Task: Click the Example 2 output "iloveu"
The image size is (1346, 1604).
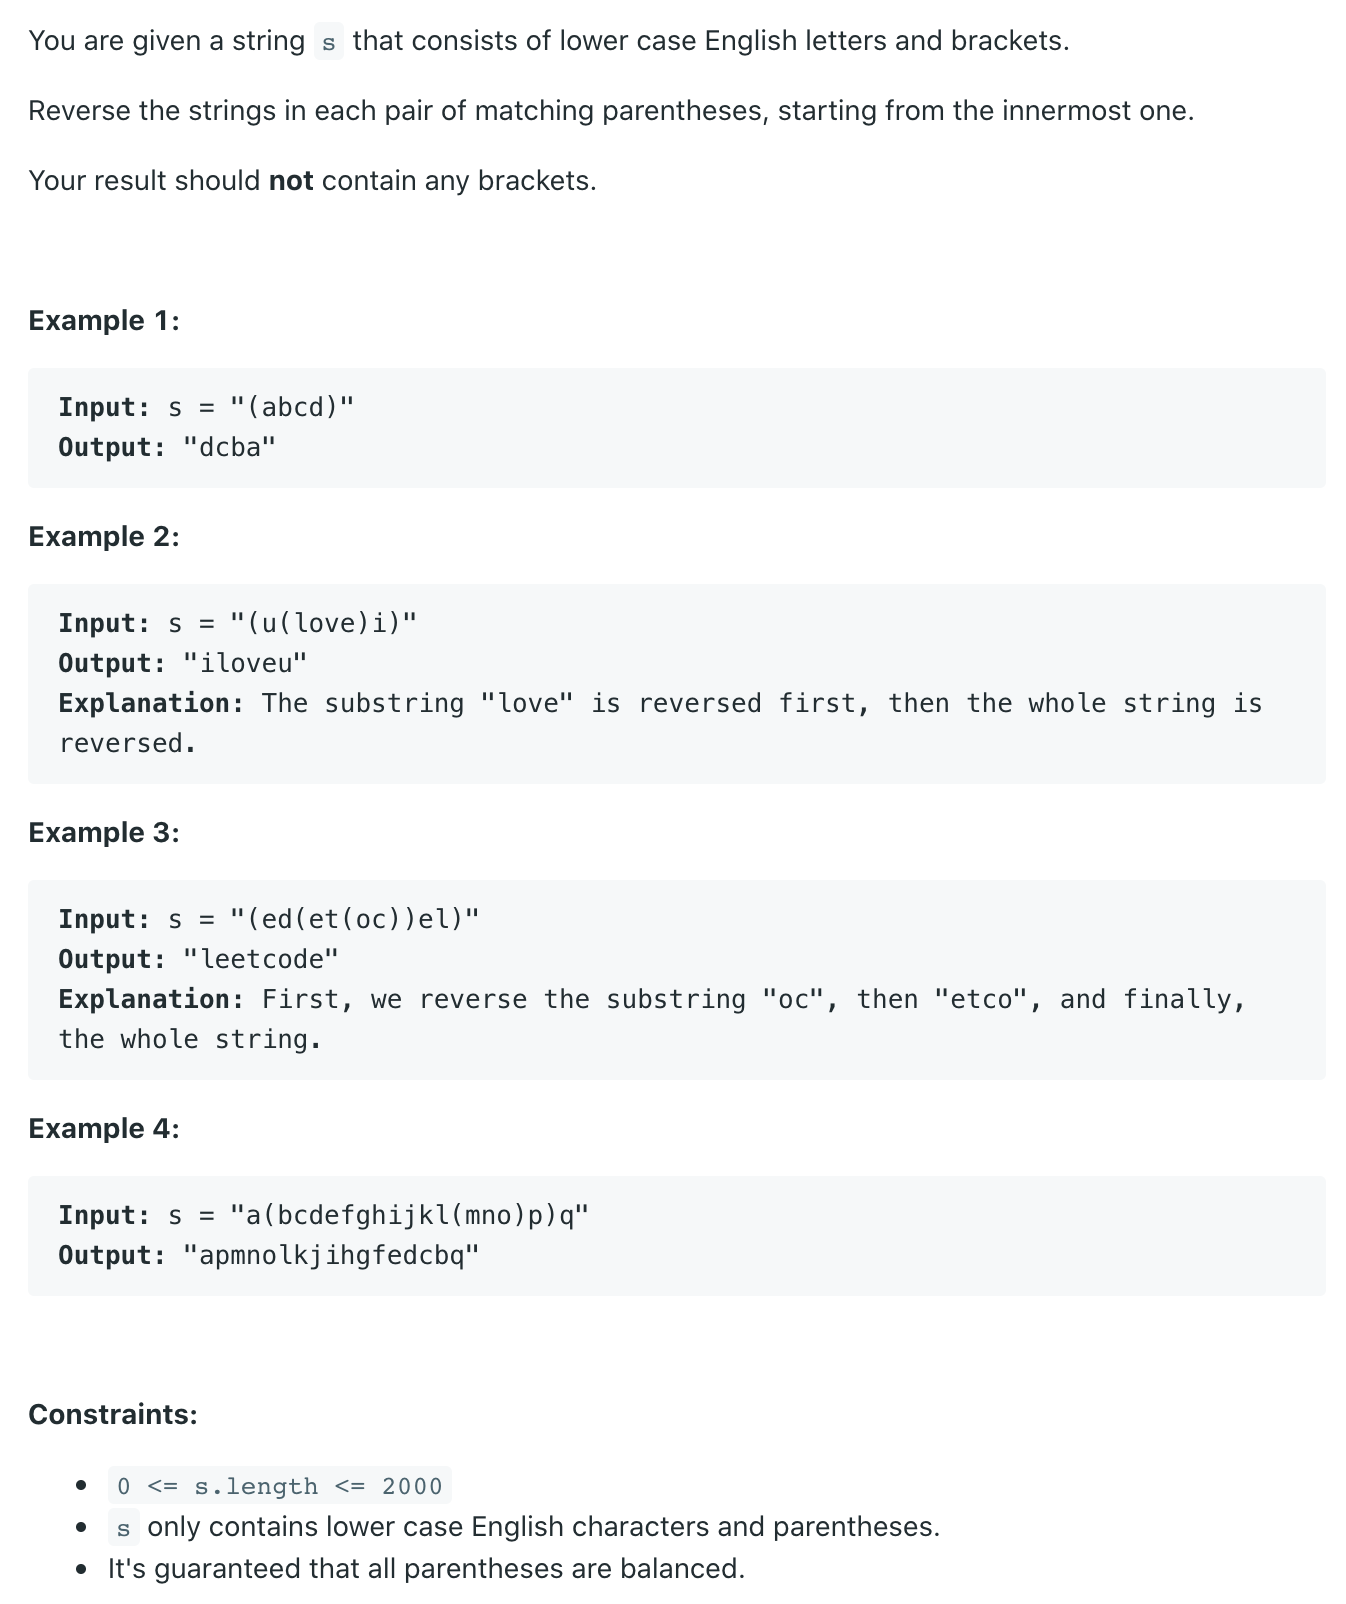Action: (x=245, y=663)
